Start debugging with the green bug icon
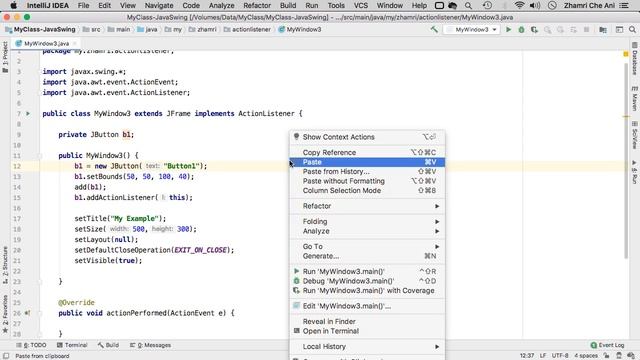Viewport: 640px width, 360px height. coord(521,29)
